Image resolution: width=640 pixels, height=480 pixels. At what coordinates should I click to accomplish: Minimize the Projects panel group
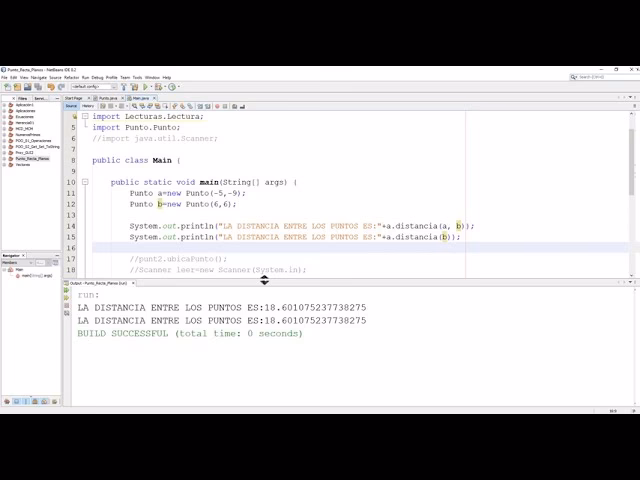point(57,98)
